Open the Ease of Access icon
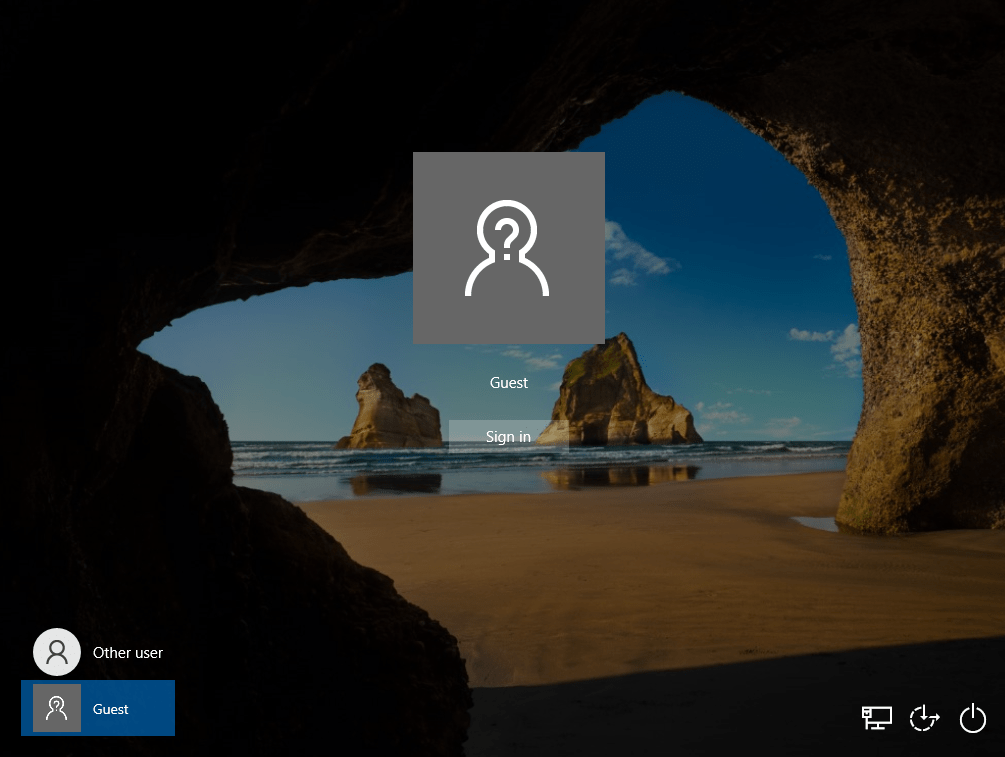1005x757 pixels. point(924,718)
